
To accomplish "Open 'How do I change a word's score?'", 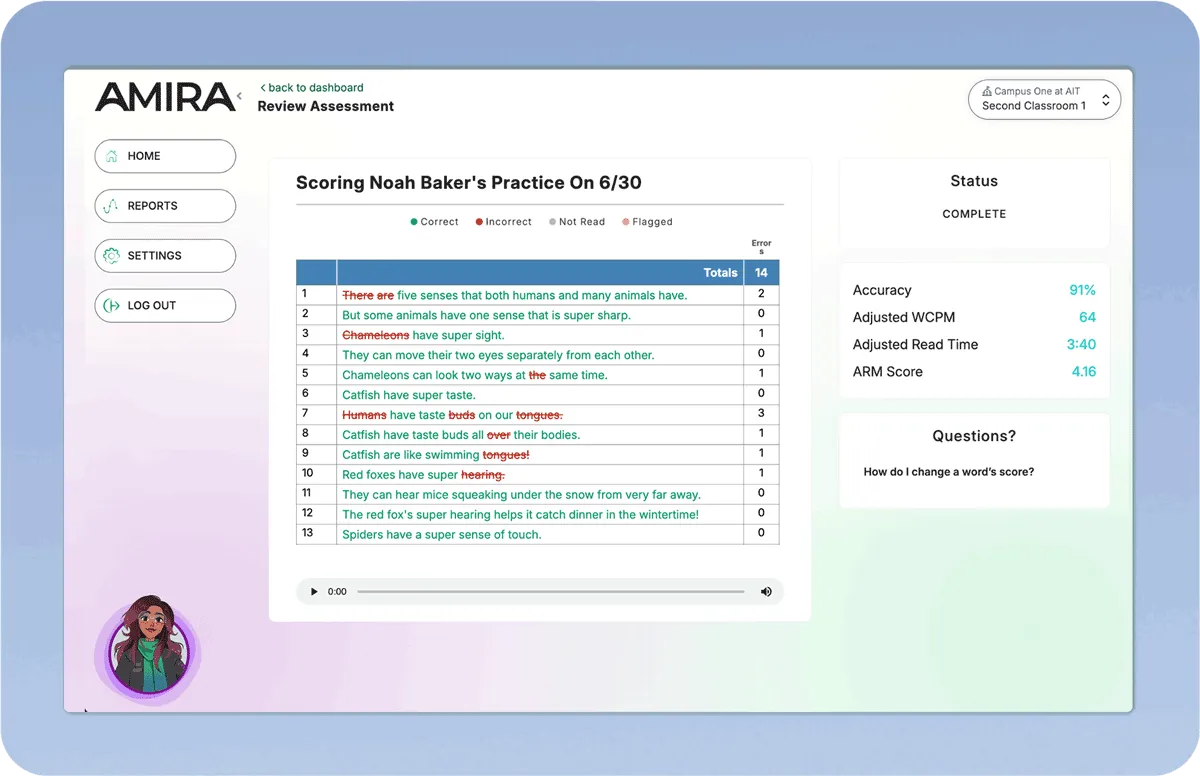I will click(x=948, y=472).
